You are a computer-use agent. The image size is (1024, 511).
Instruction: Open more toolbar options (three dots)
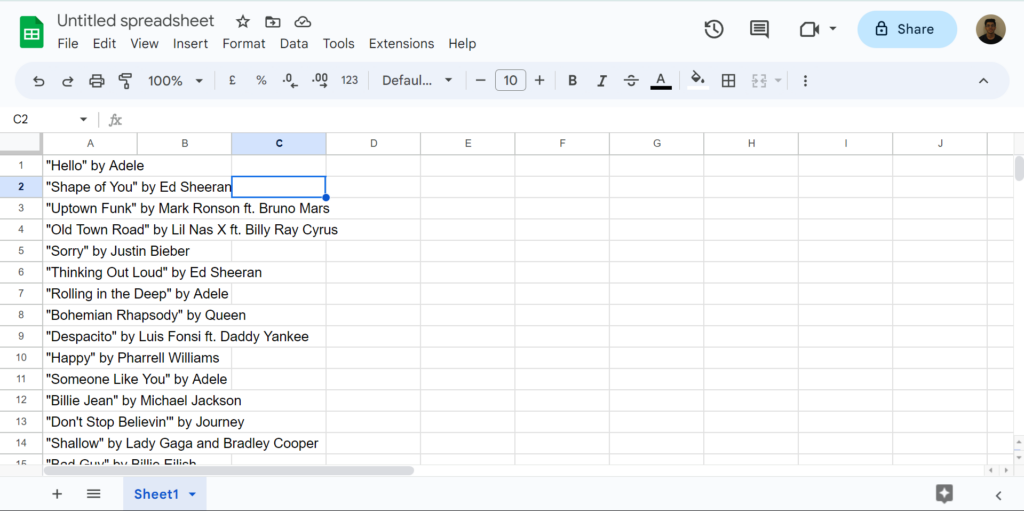(x=805, y=80)
